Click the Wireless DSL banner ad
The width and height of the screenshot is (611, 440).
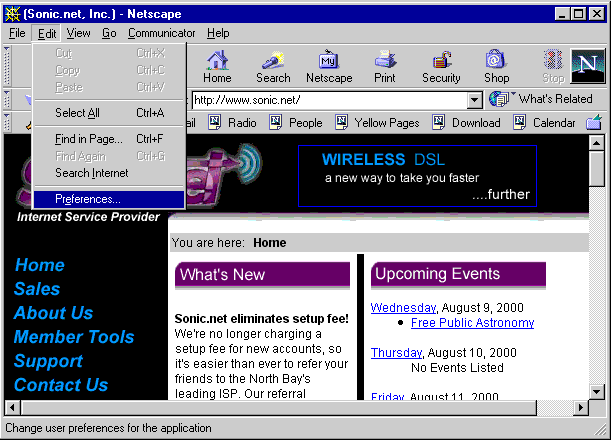coord(417,176)
